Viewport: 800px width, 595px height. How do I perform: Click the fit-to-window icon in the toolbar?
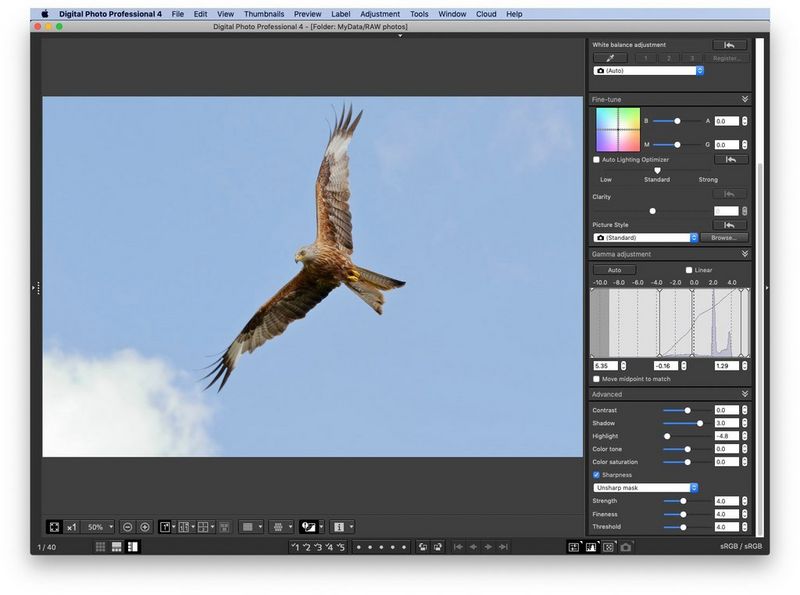tap(54, 527)
